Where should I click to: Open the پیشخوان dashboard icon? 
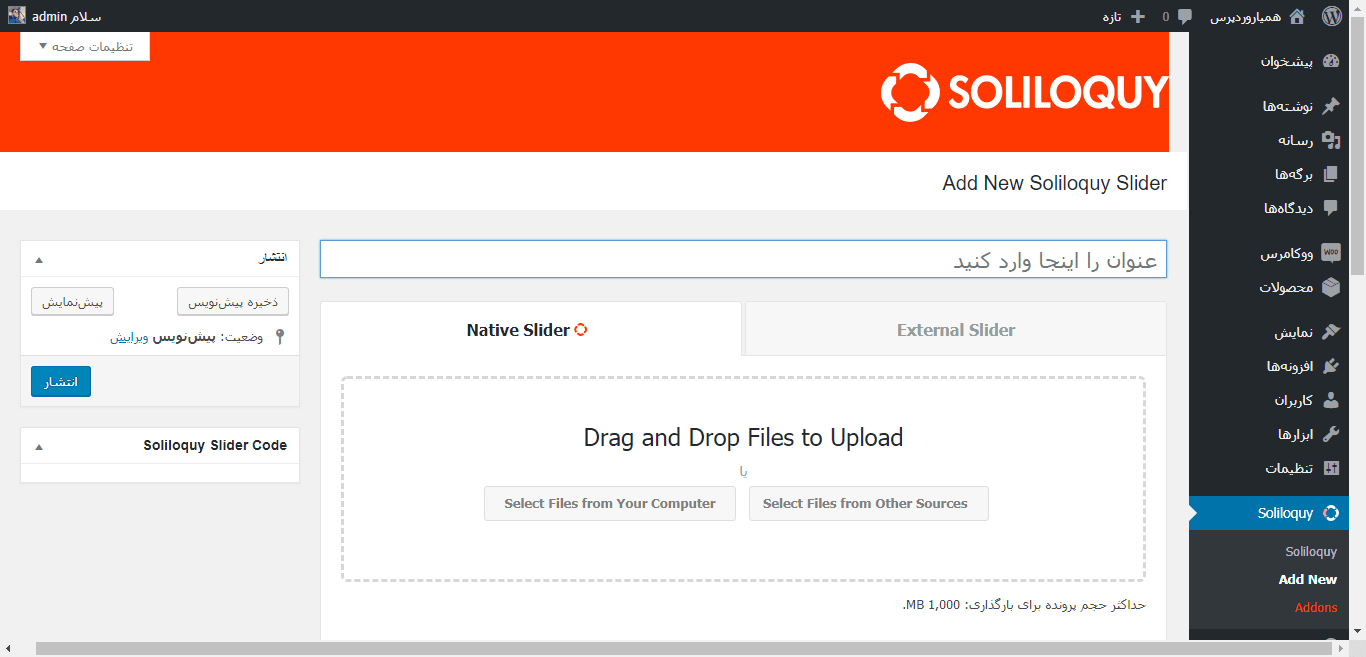(1330, 61)
